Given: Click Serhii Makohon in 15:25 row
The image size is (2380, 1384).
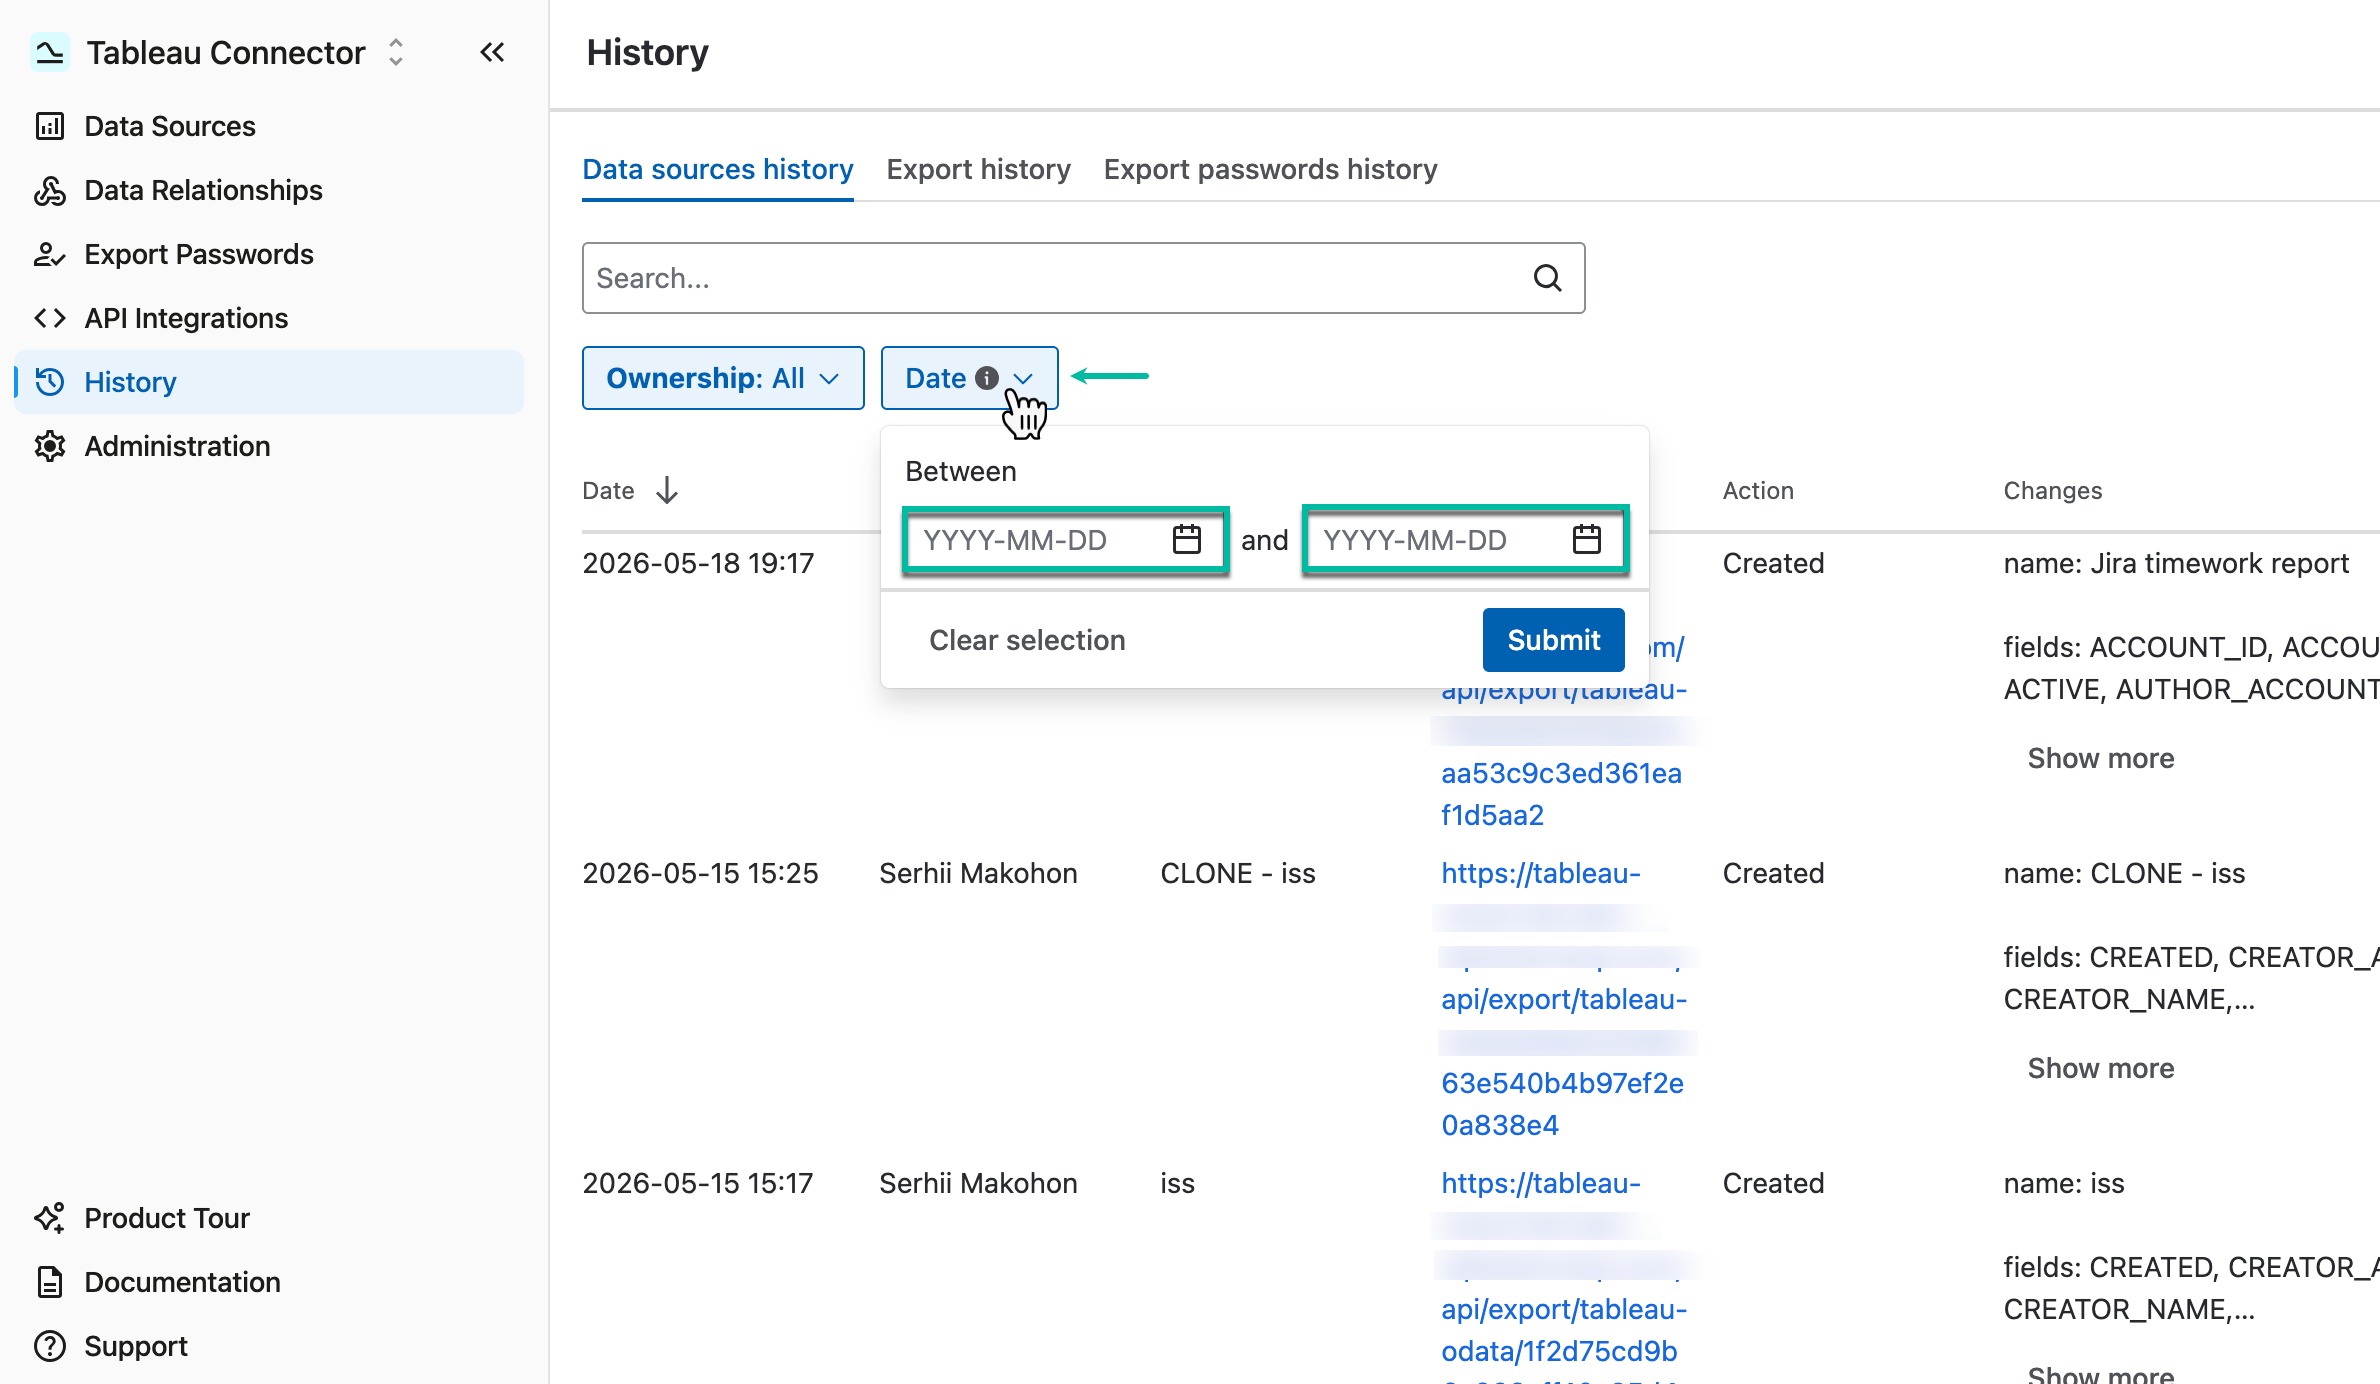Looking at the screenshot, I should [x=978, y=873].
